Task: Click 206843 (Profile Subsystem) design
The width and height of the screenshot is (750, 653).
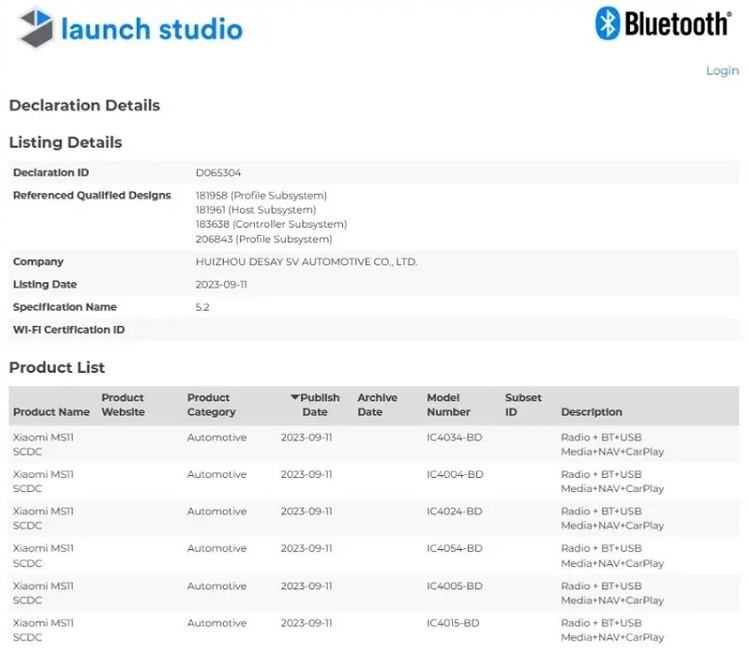Action: click(x=264, y=239)
